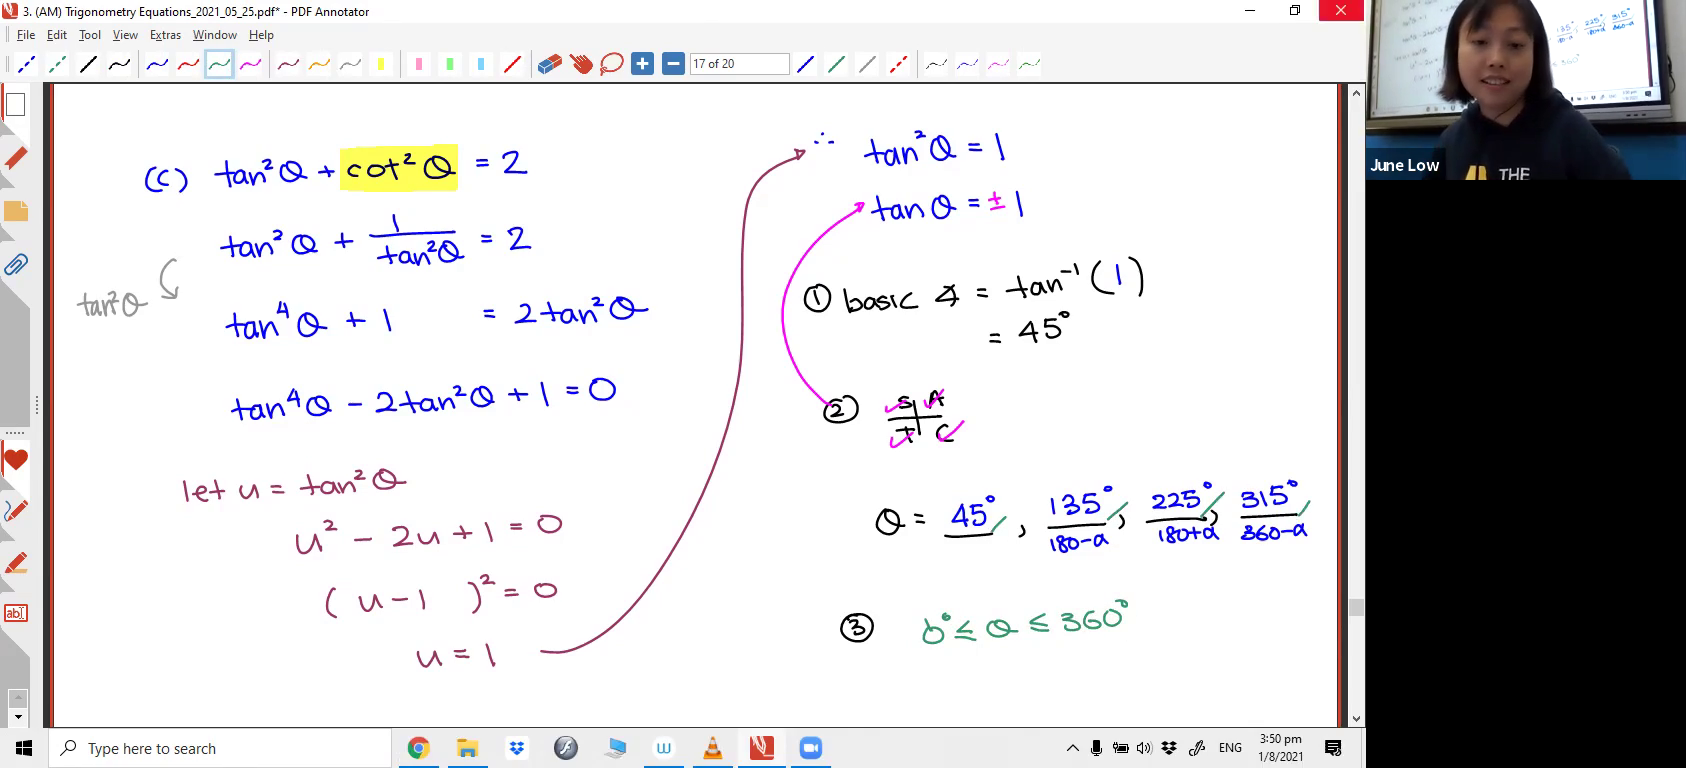1686x768 pixels.
Task: Open the View menu
Action: tap(125, 35)
